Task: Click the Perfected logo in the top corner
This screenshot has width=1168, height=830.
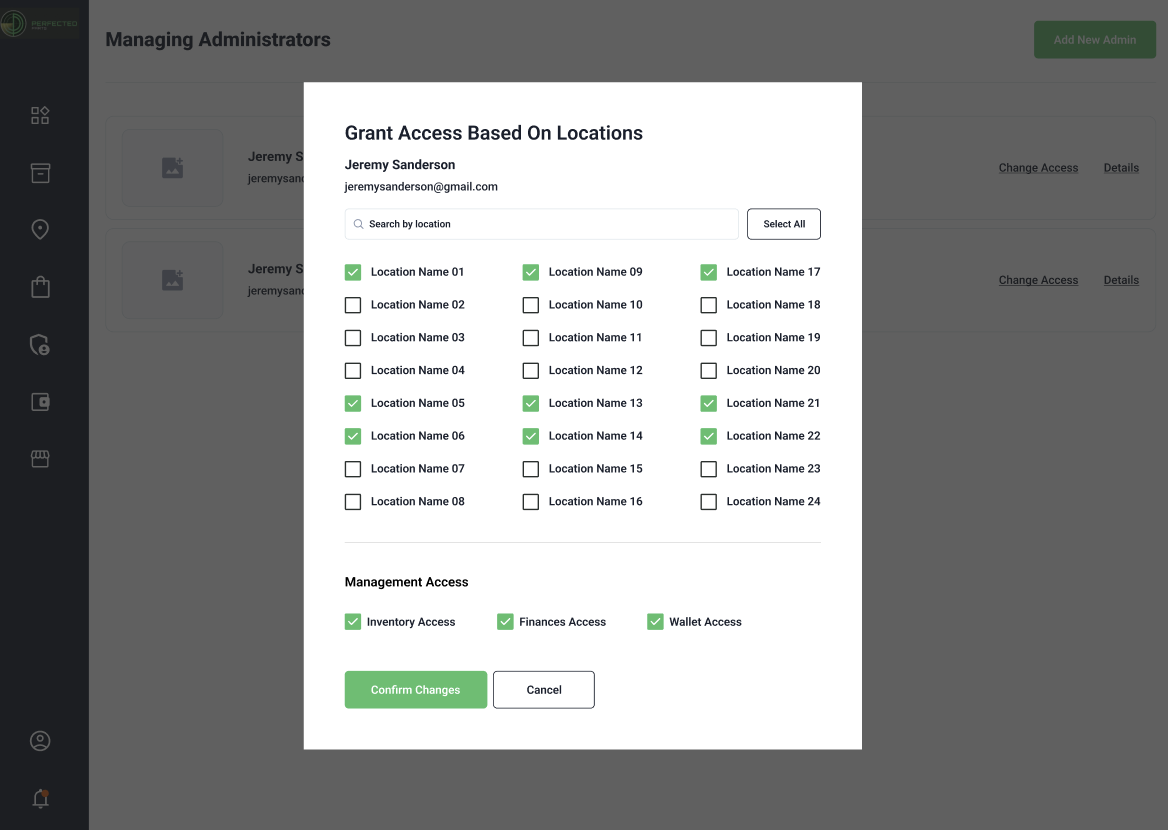Action: [x=40, y=22]
